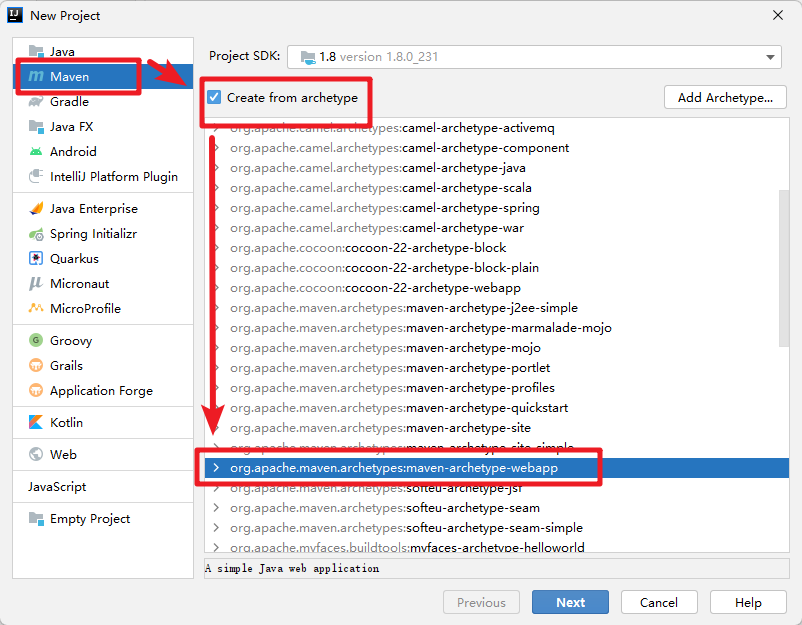
Task: Click the Next button
Action: click(x=570, y=602)
